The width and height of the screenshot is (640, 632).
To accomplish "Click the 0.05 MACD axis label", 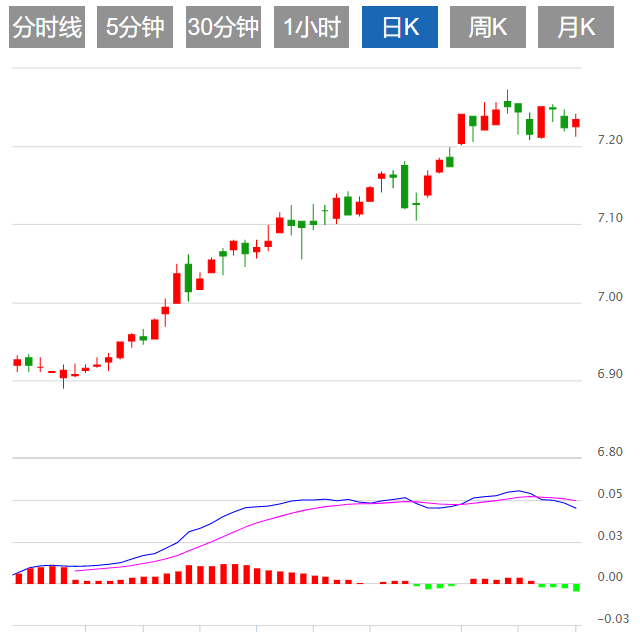I will tap(609, 494).
